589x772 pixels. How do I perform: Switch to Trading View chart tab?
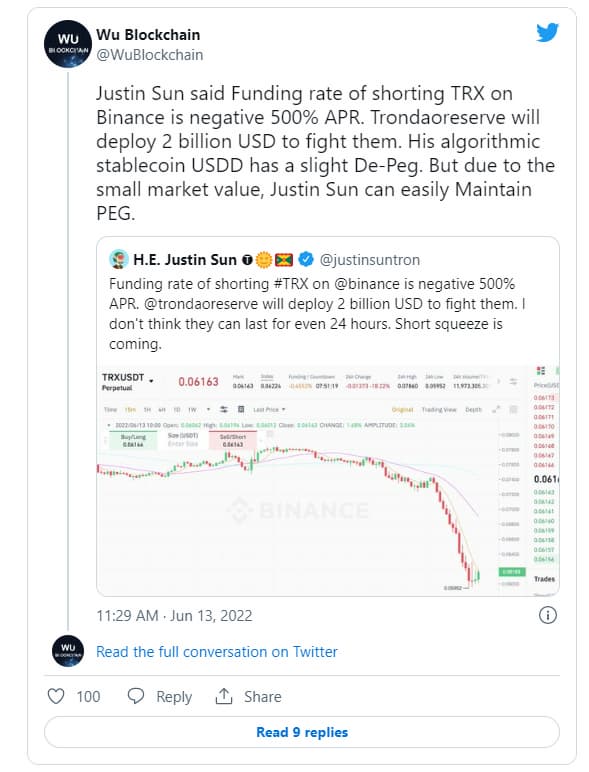coord(439,410)
